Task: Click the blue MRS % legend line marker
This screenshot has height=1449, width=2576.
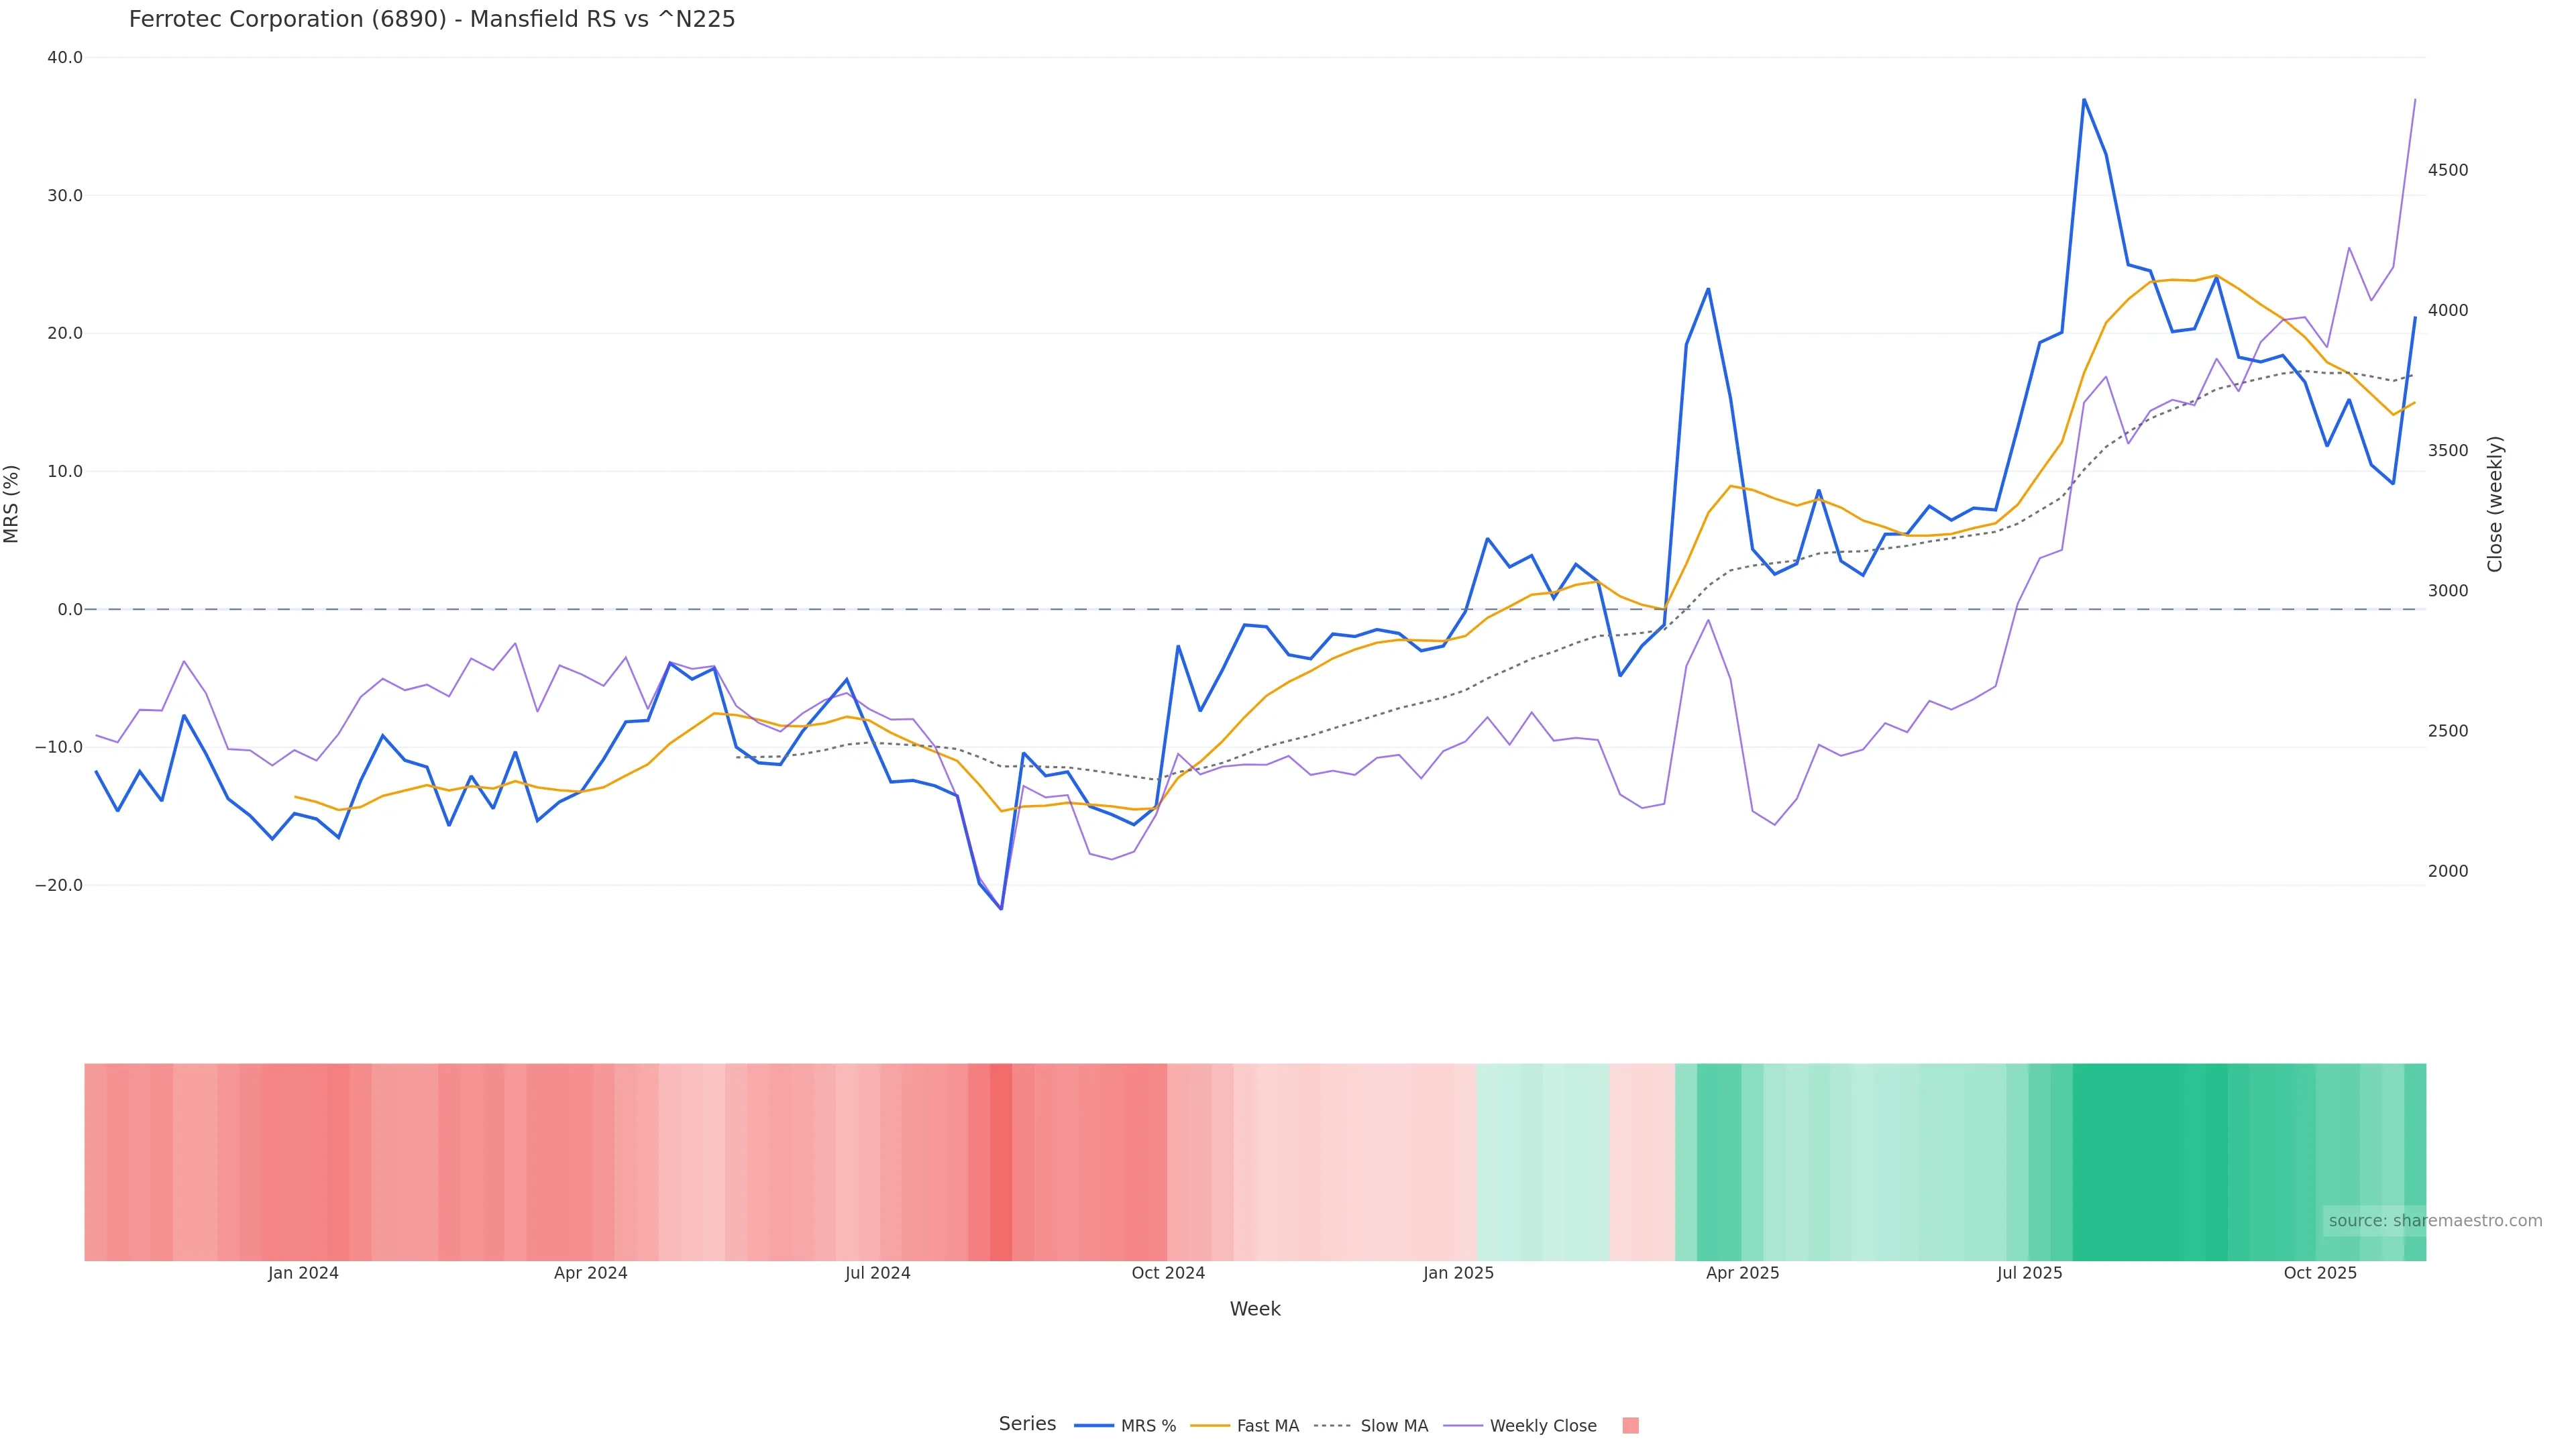Action: tap(1094, 1426)
